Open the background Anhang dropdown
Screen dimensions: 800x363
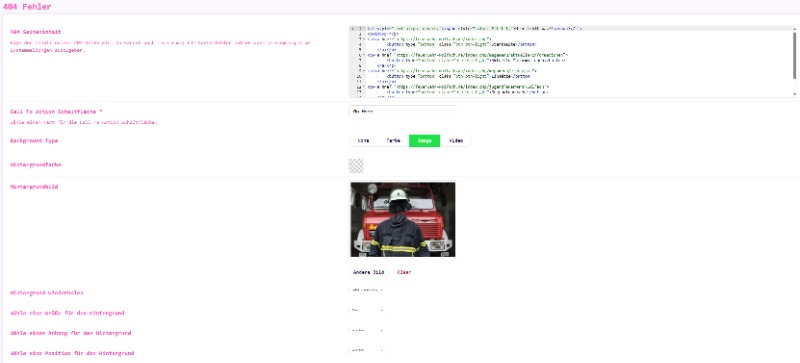tap(366, 330)
